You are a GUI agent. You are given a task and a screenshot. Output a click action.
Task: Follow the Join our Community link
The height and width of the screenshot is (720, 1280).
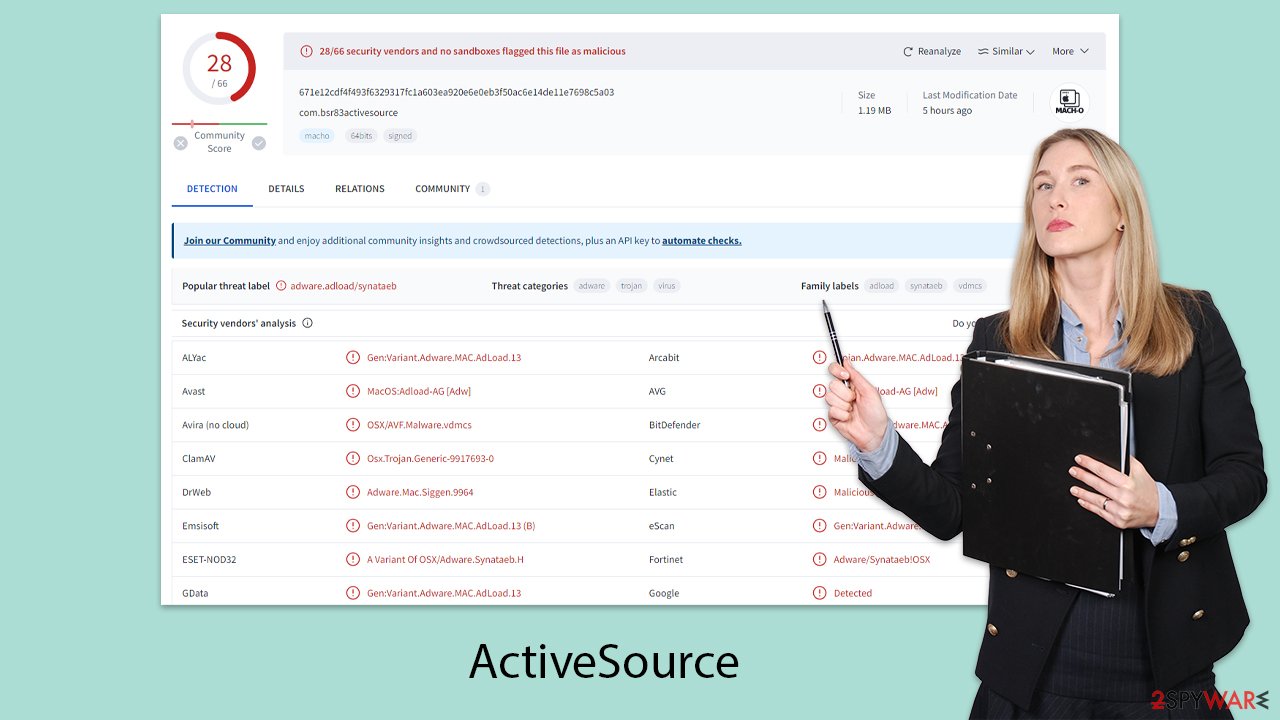(230, 241)
